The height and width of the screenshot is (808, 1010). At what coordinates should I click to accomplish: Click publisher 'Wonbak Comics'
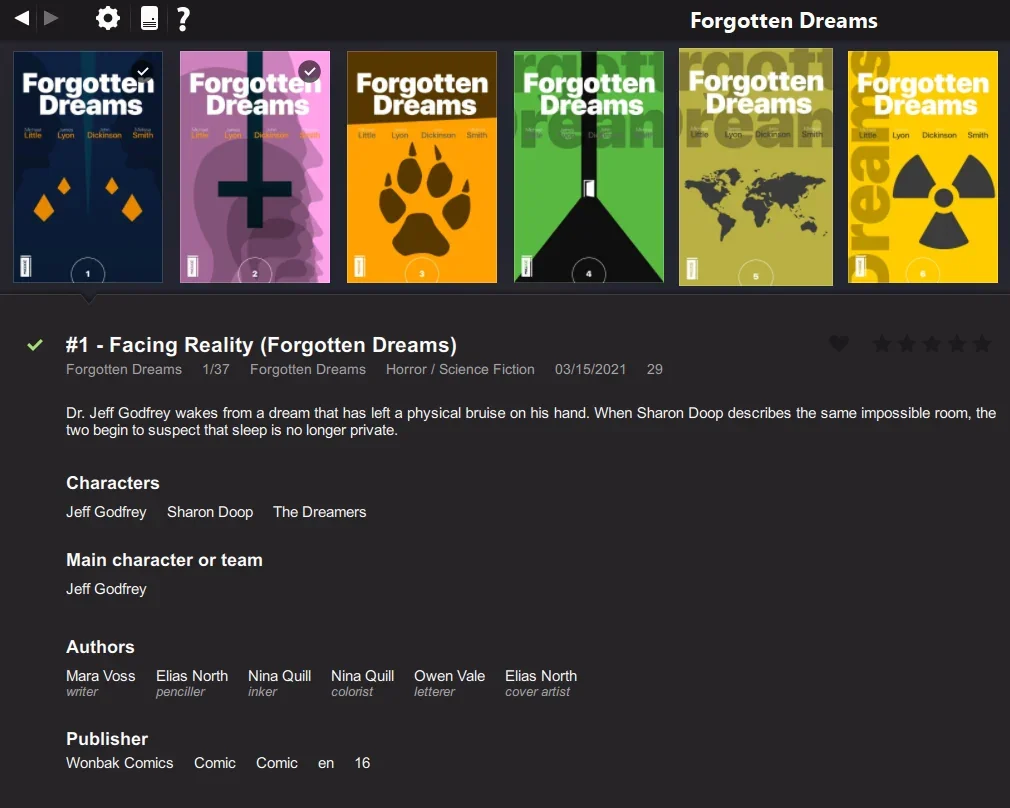pyautogui.click(x=120, y=763)
